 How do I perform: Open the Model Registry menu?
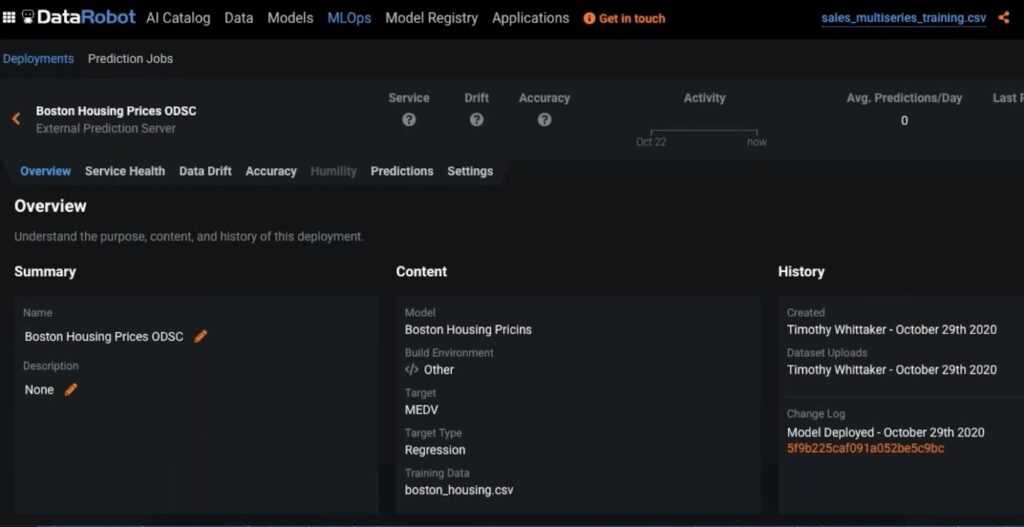(432, 18)
